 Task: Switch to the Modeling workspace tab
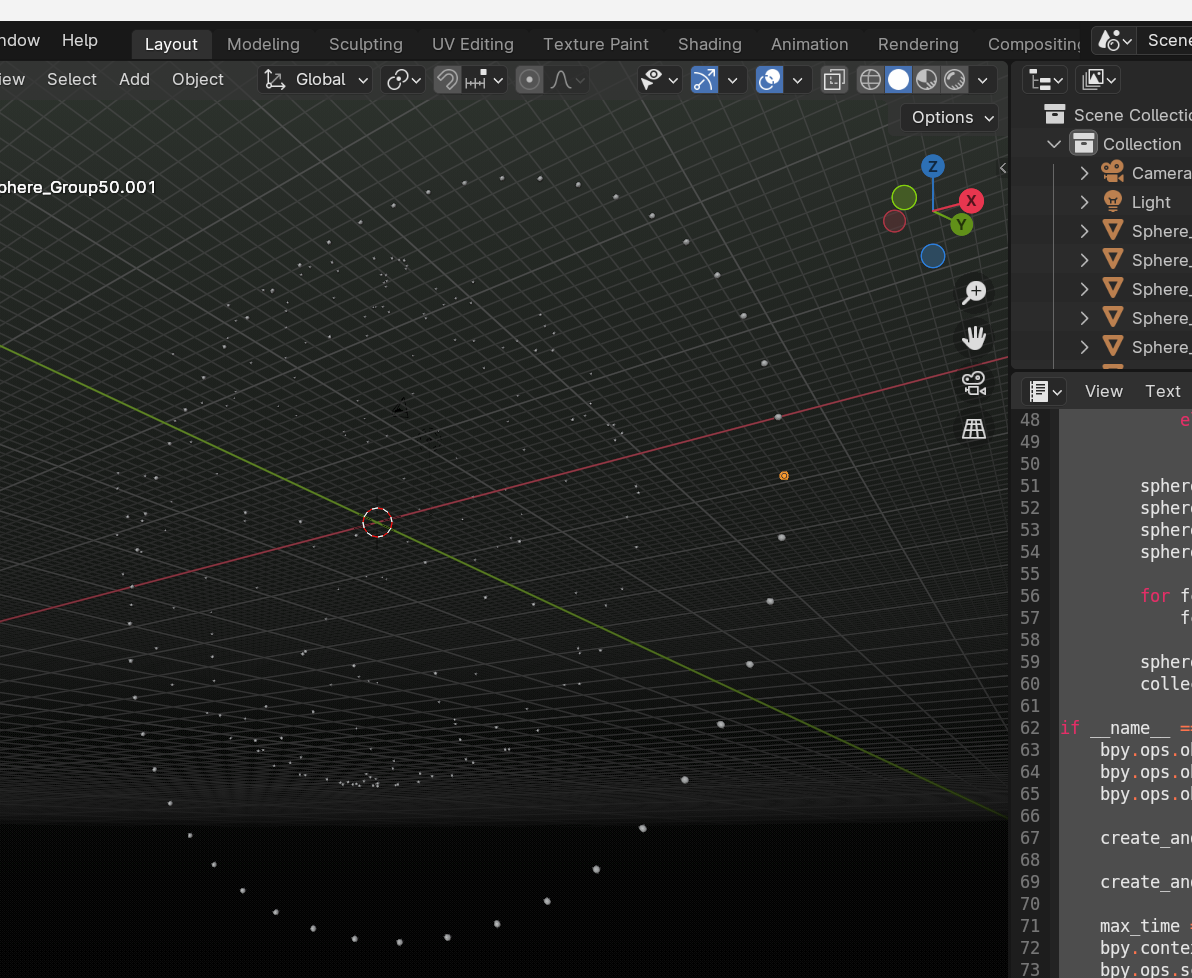pos(263,44)
